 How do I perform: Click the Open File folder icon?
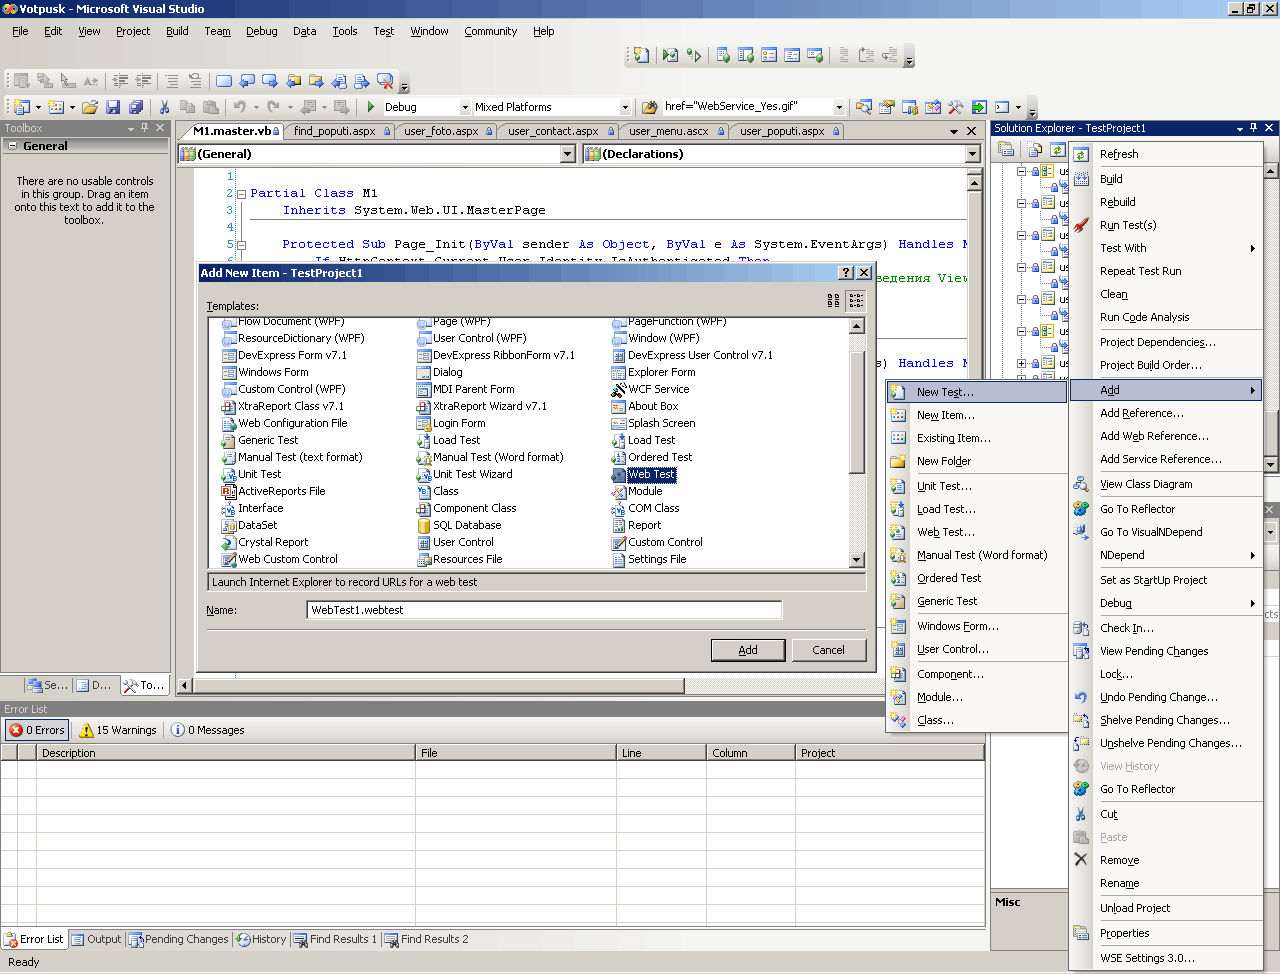click(x=90, y=107)
